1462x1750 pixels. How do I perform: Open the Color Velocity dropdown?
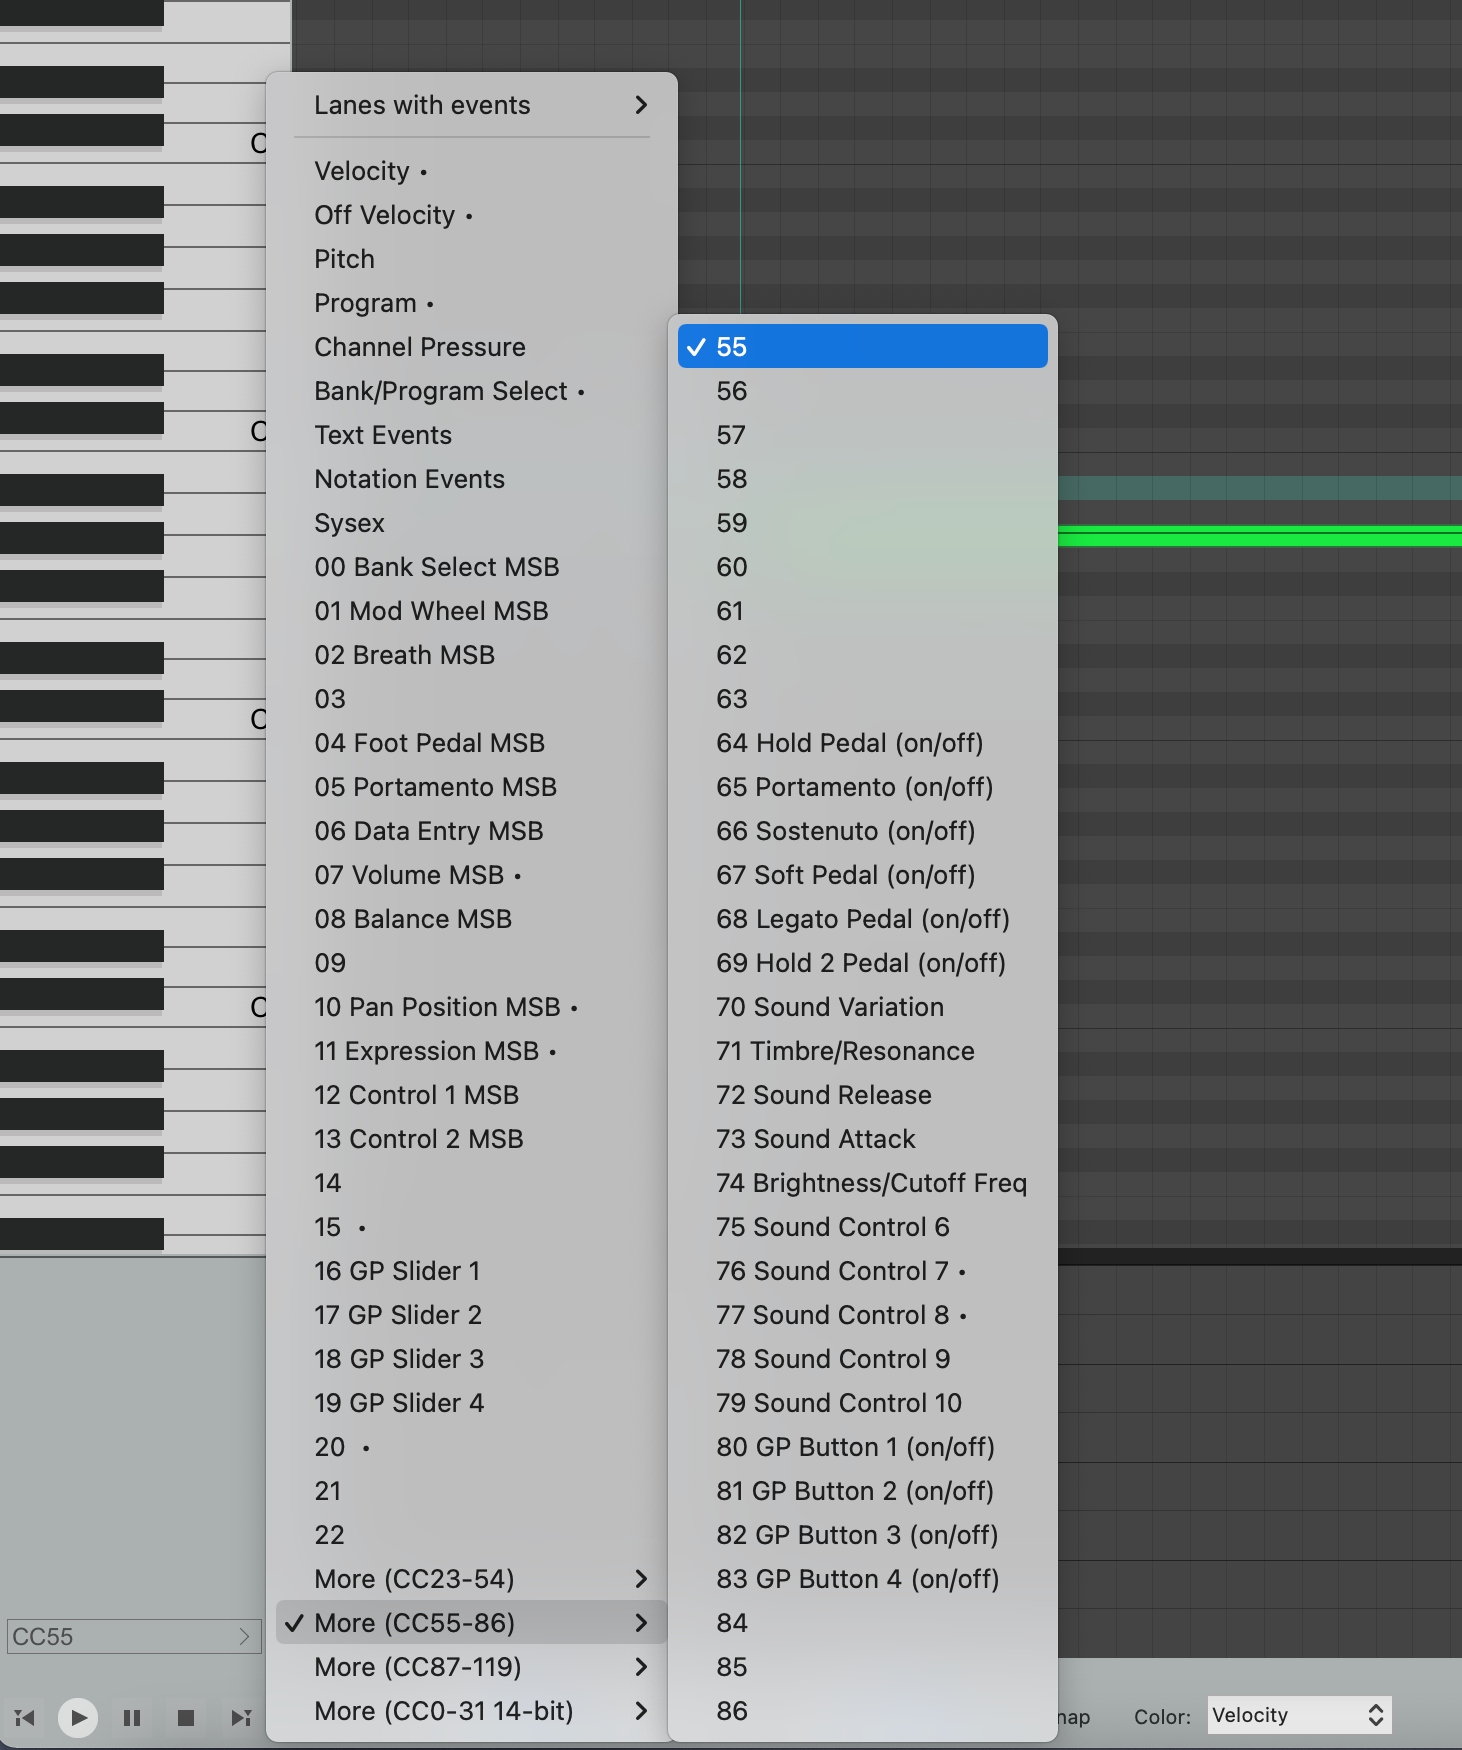1298,1716
